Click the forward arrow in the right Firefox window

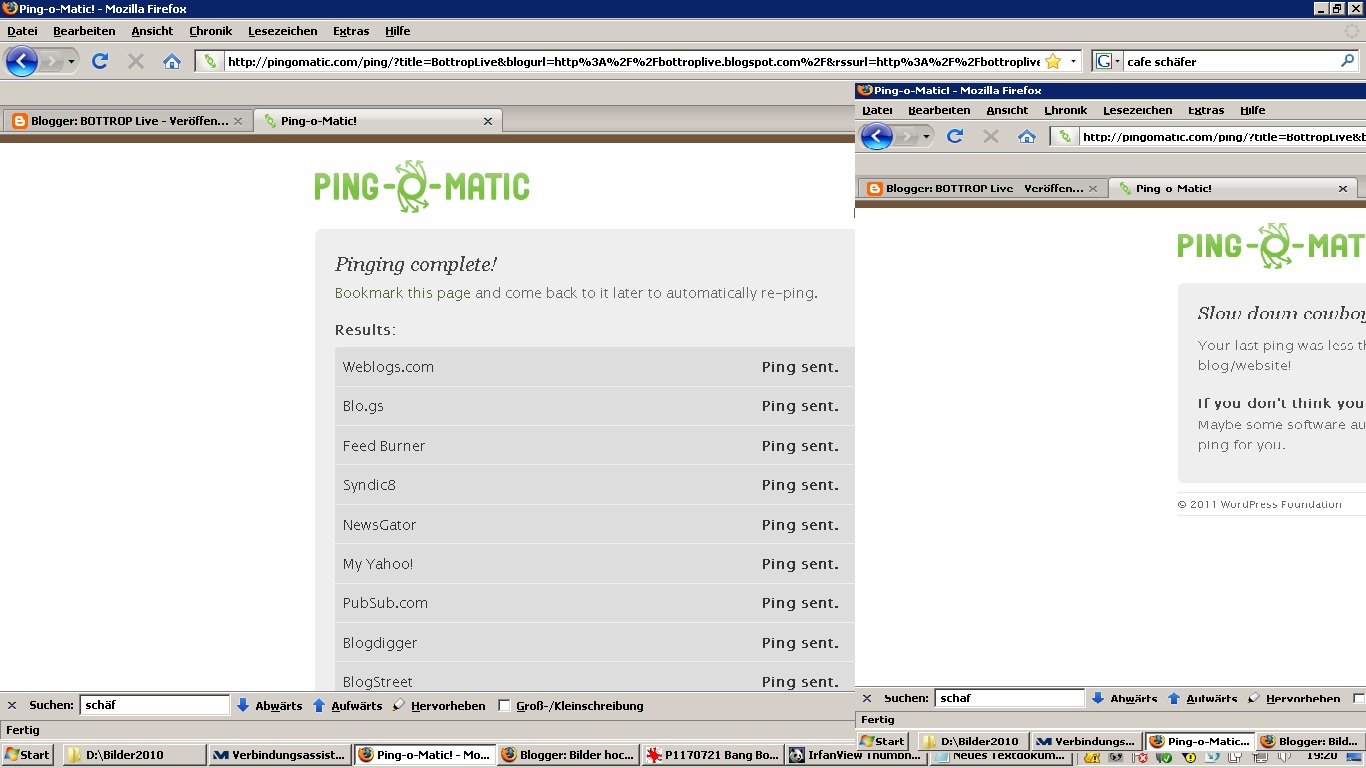click(x=907, y=136)
